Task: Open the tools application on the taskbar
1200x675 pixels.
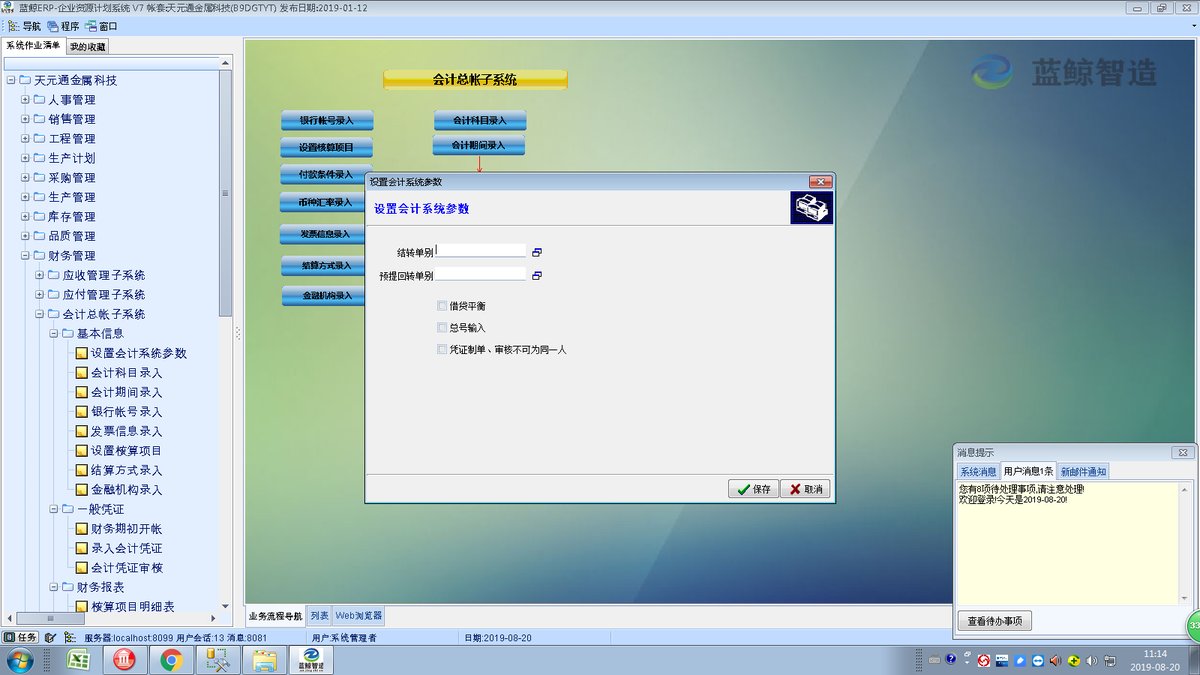Action: 217,660
